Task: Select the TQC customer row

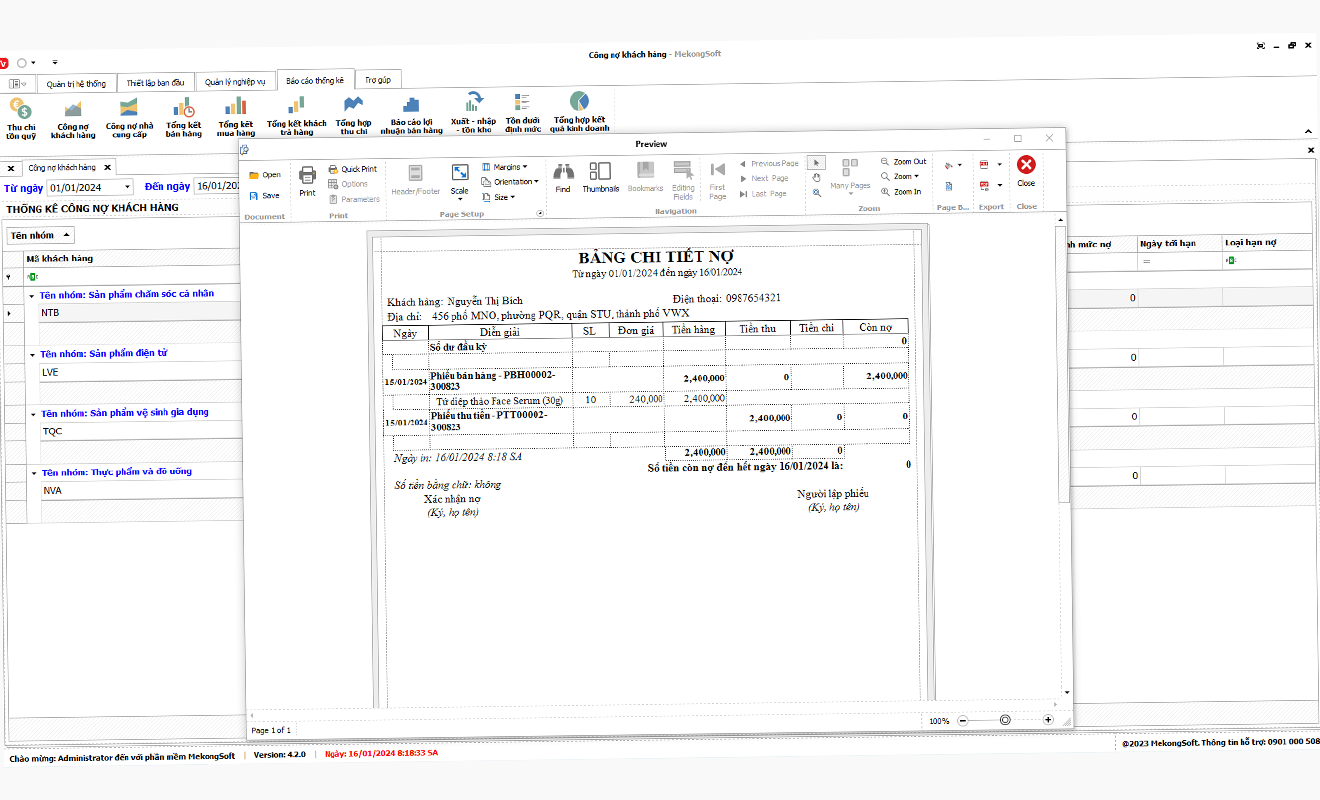Action: (140, 431)
